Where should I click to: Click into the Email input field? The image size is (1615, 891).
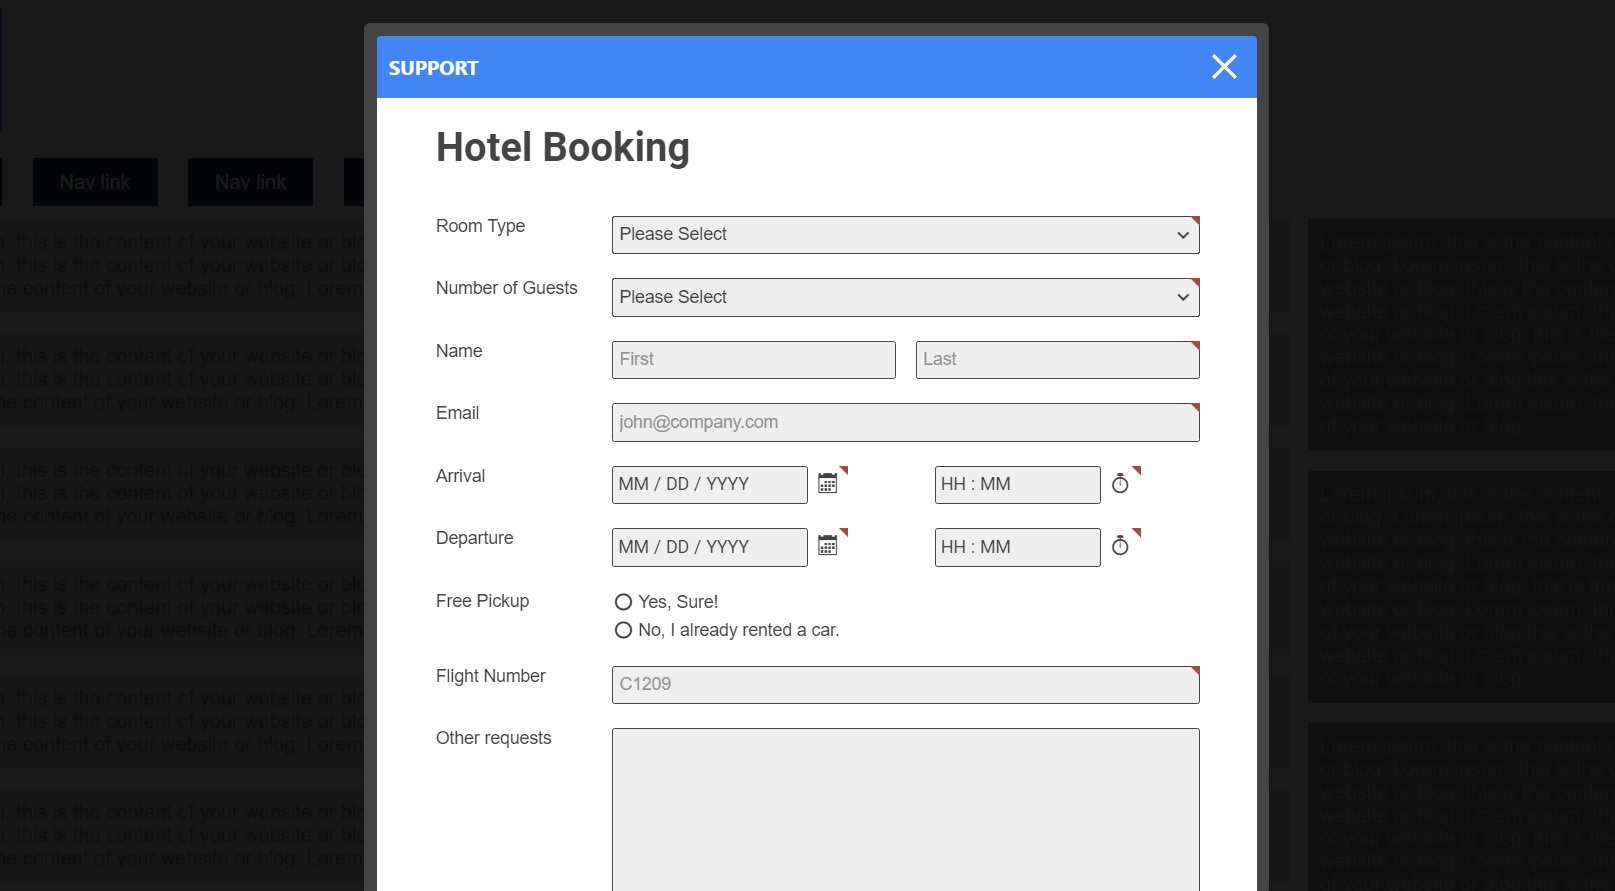(x=905, y=422)
